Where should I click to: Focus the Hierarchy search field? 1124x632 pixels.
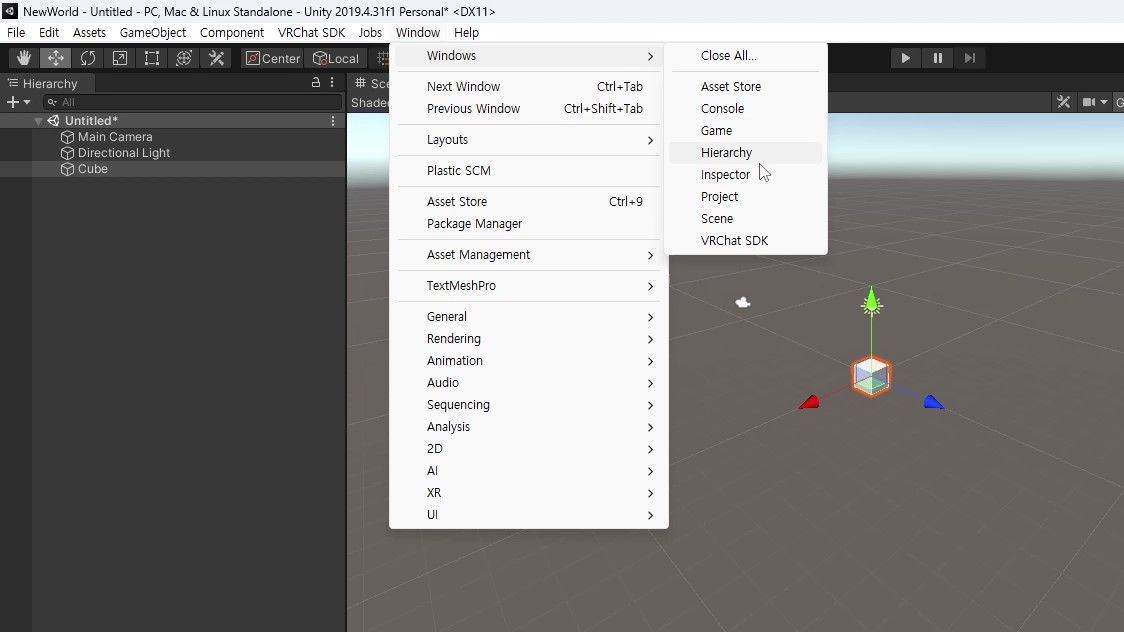pos(192,102)
